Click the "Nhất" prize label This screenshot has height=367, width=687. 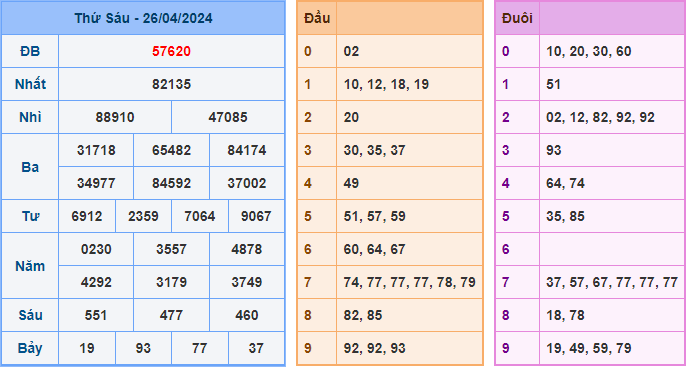pos(30,84)
